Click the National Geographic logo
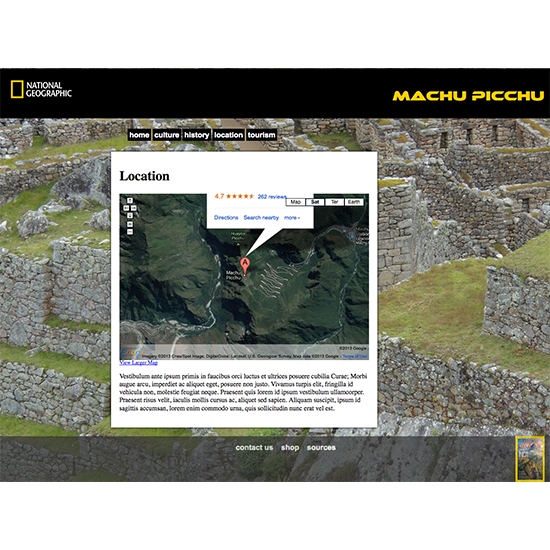Viewport: 550px width, 550px height. coord(41,89)
